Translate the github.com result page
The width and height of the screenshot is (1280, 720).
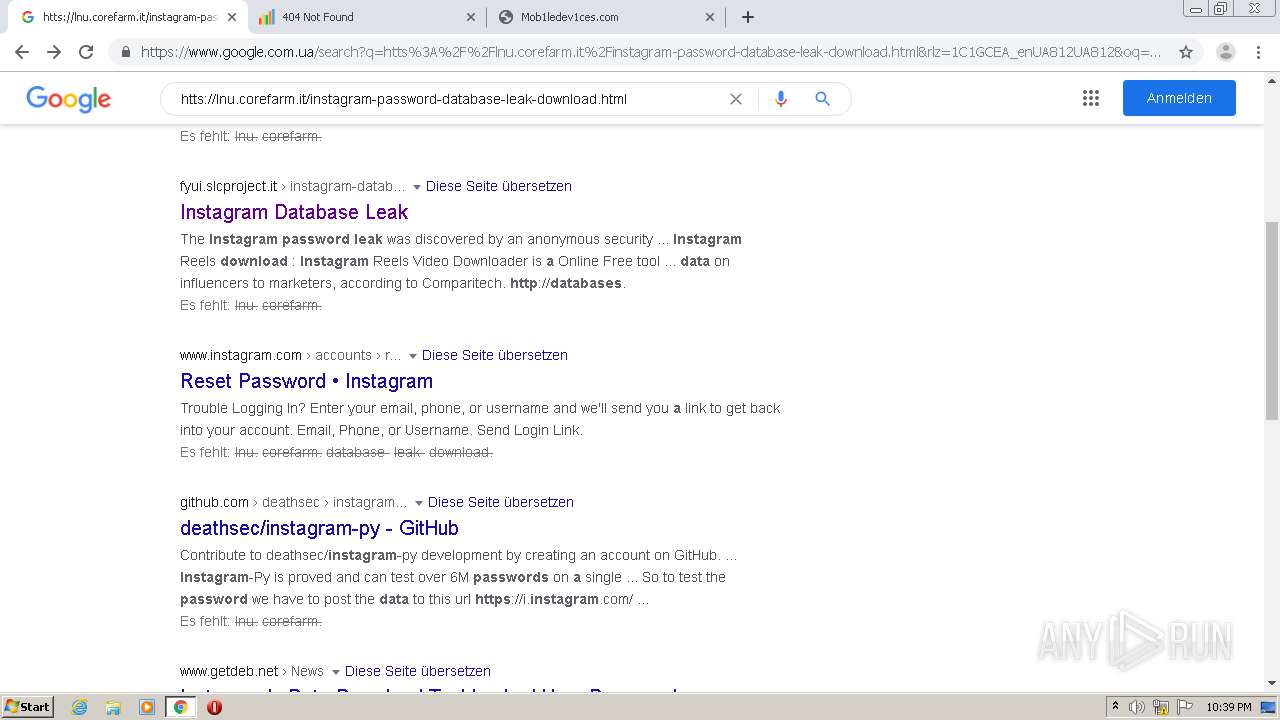[500, 502]
